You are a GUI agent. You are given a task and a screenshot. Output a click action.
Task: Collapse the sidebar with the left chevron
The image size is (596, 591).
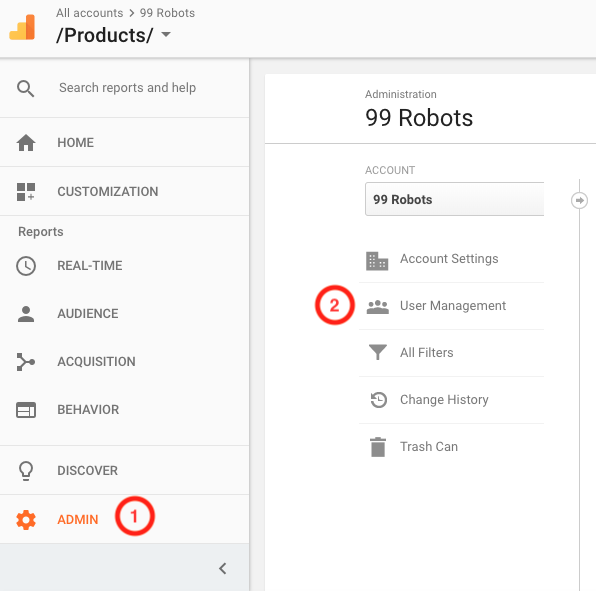[223, 569]
